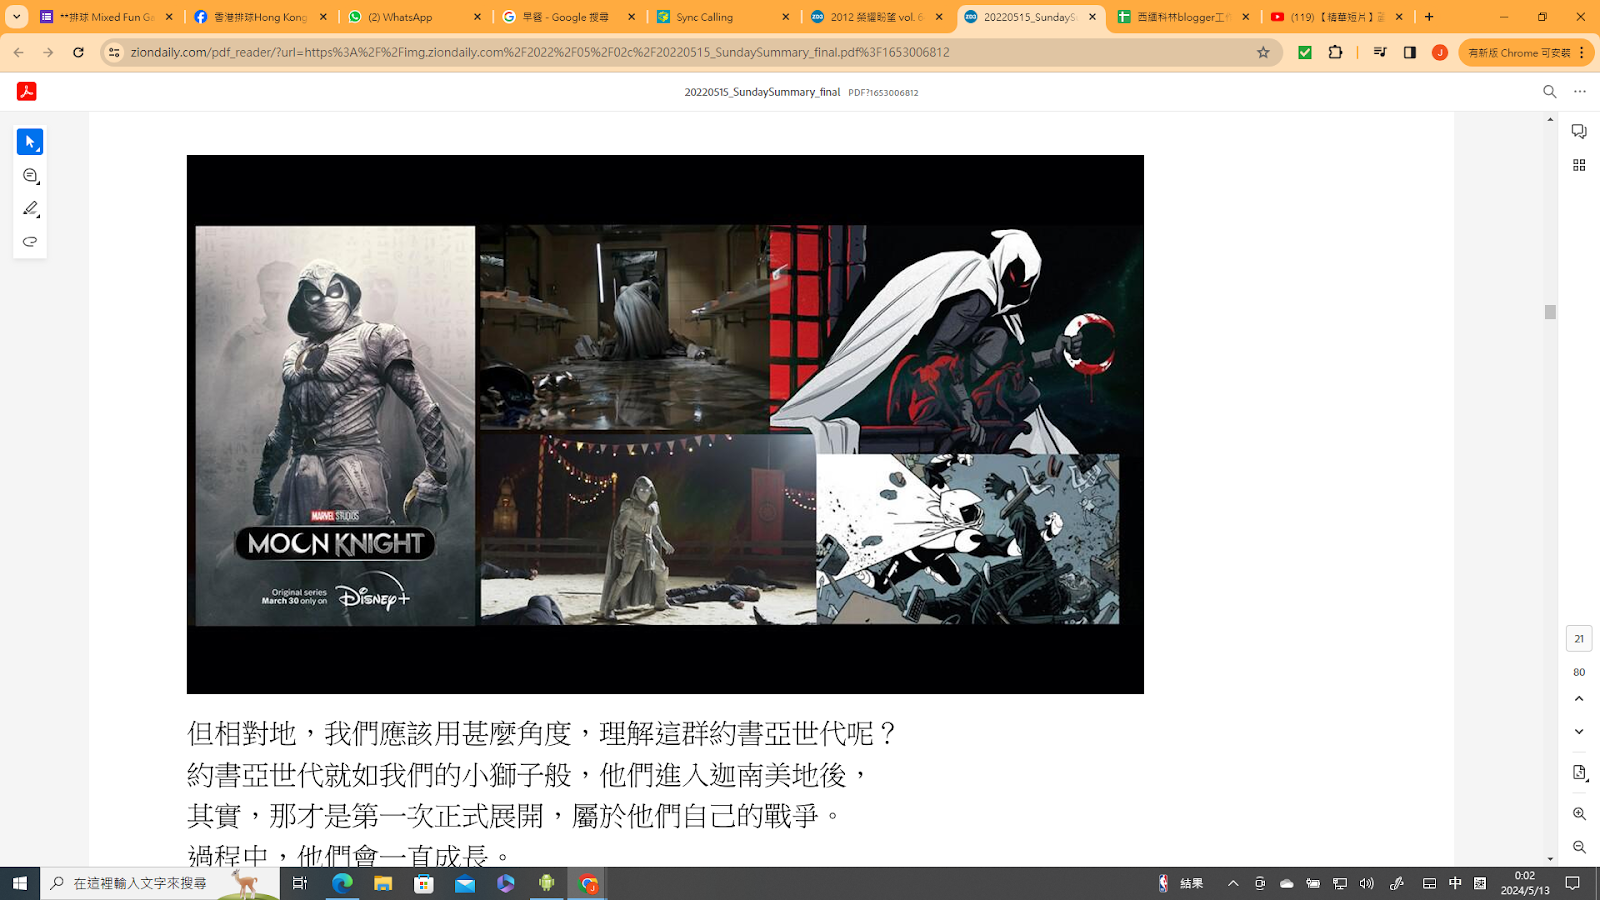Switch to the 2012 vol.6 tab
Screen dimensions: 1600x900
[x=877, y=17]
